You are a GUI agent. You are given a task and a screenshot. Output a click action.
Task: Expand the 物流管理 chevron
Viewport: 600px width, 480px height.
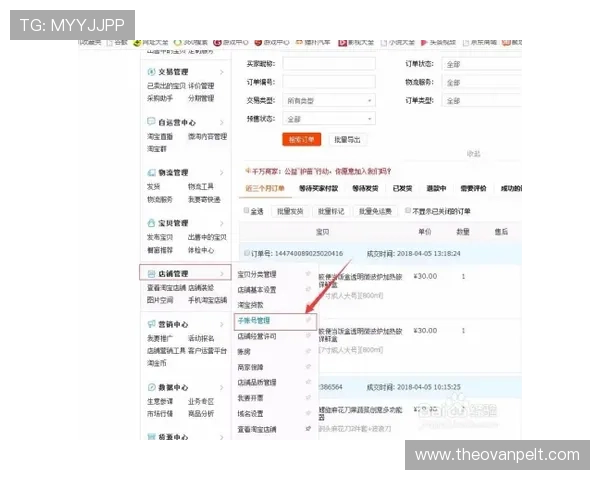click(x=222, y=173)
